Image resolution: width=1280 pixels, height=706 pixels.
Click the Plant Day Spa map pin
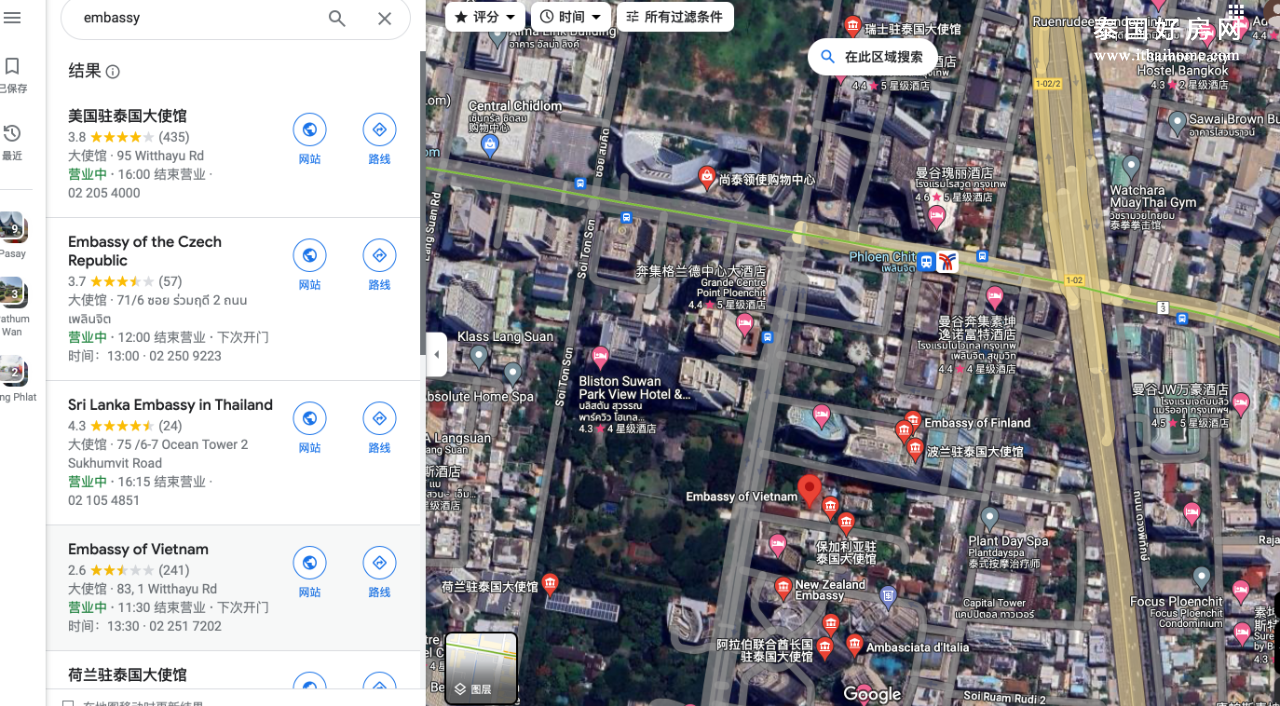(989, 518)
